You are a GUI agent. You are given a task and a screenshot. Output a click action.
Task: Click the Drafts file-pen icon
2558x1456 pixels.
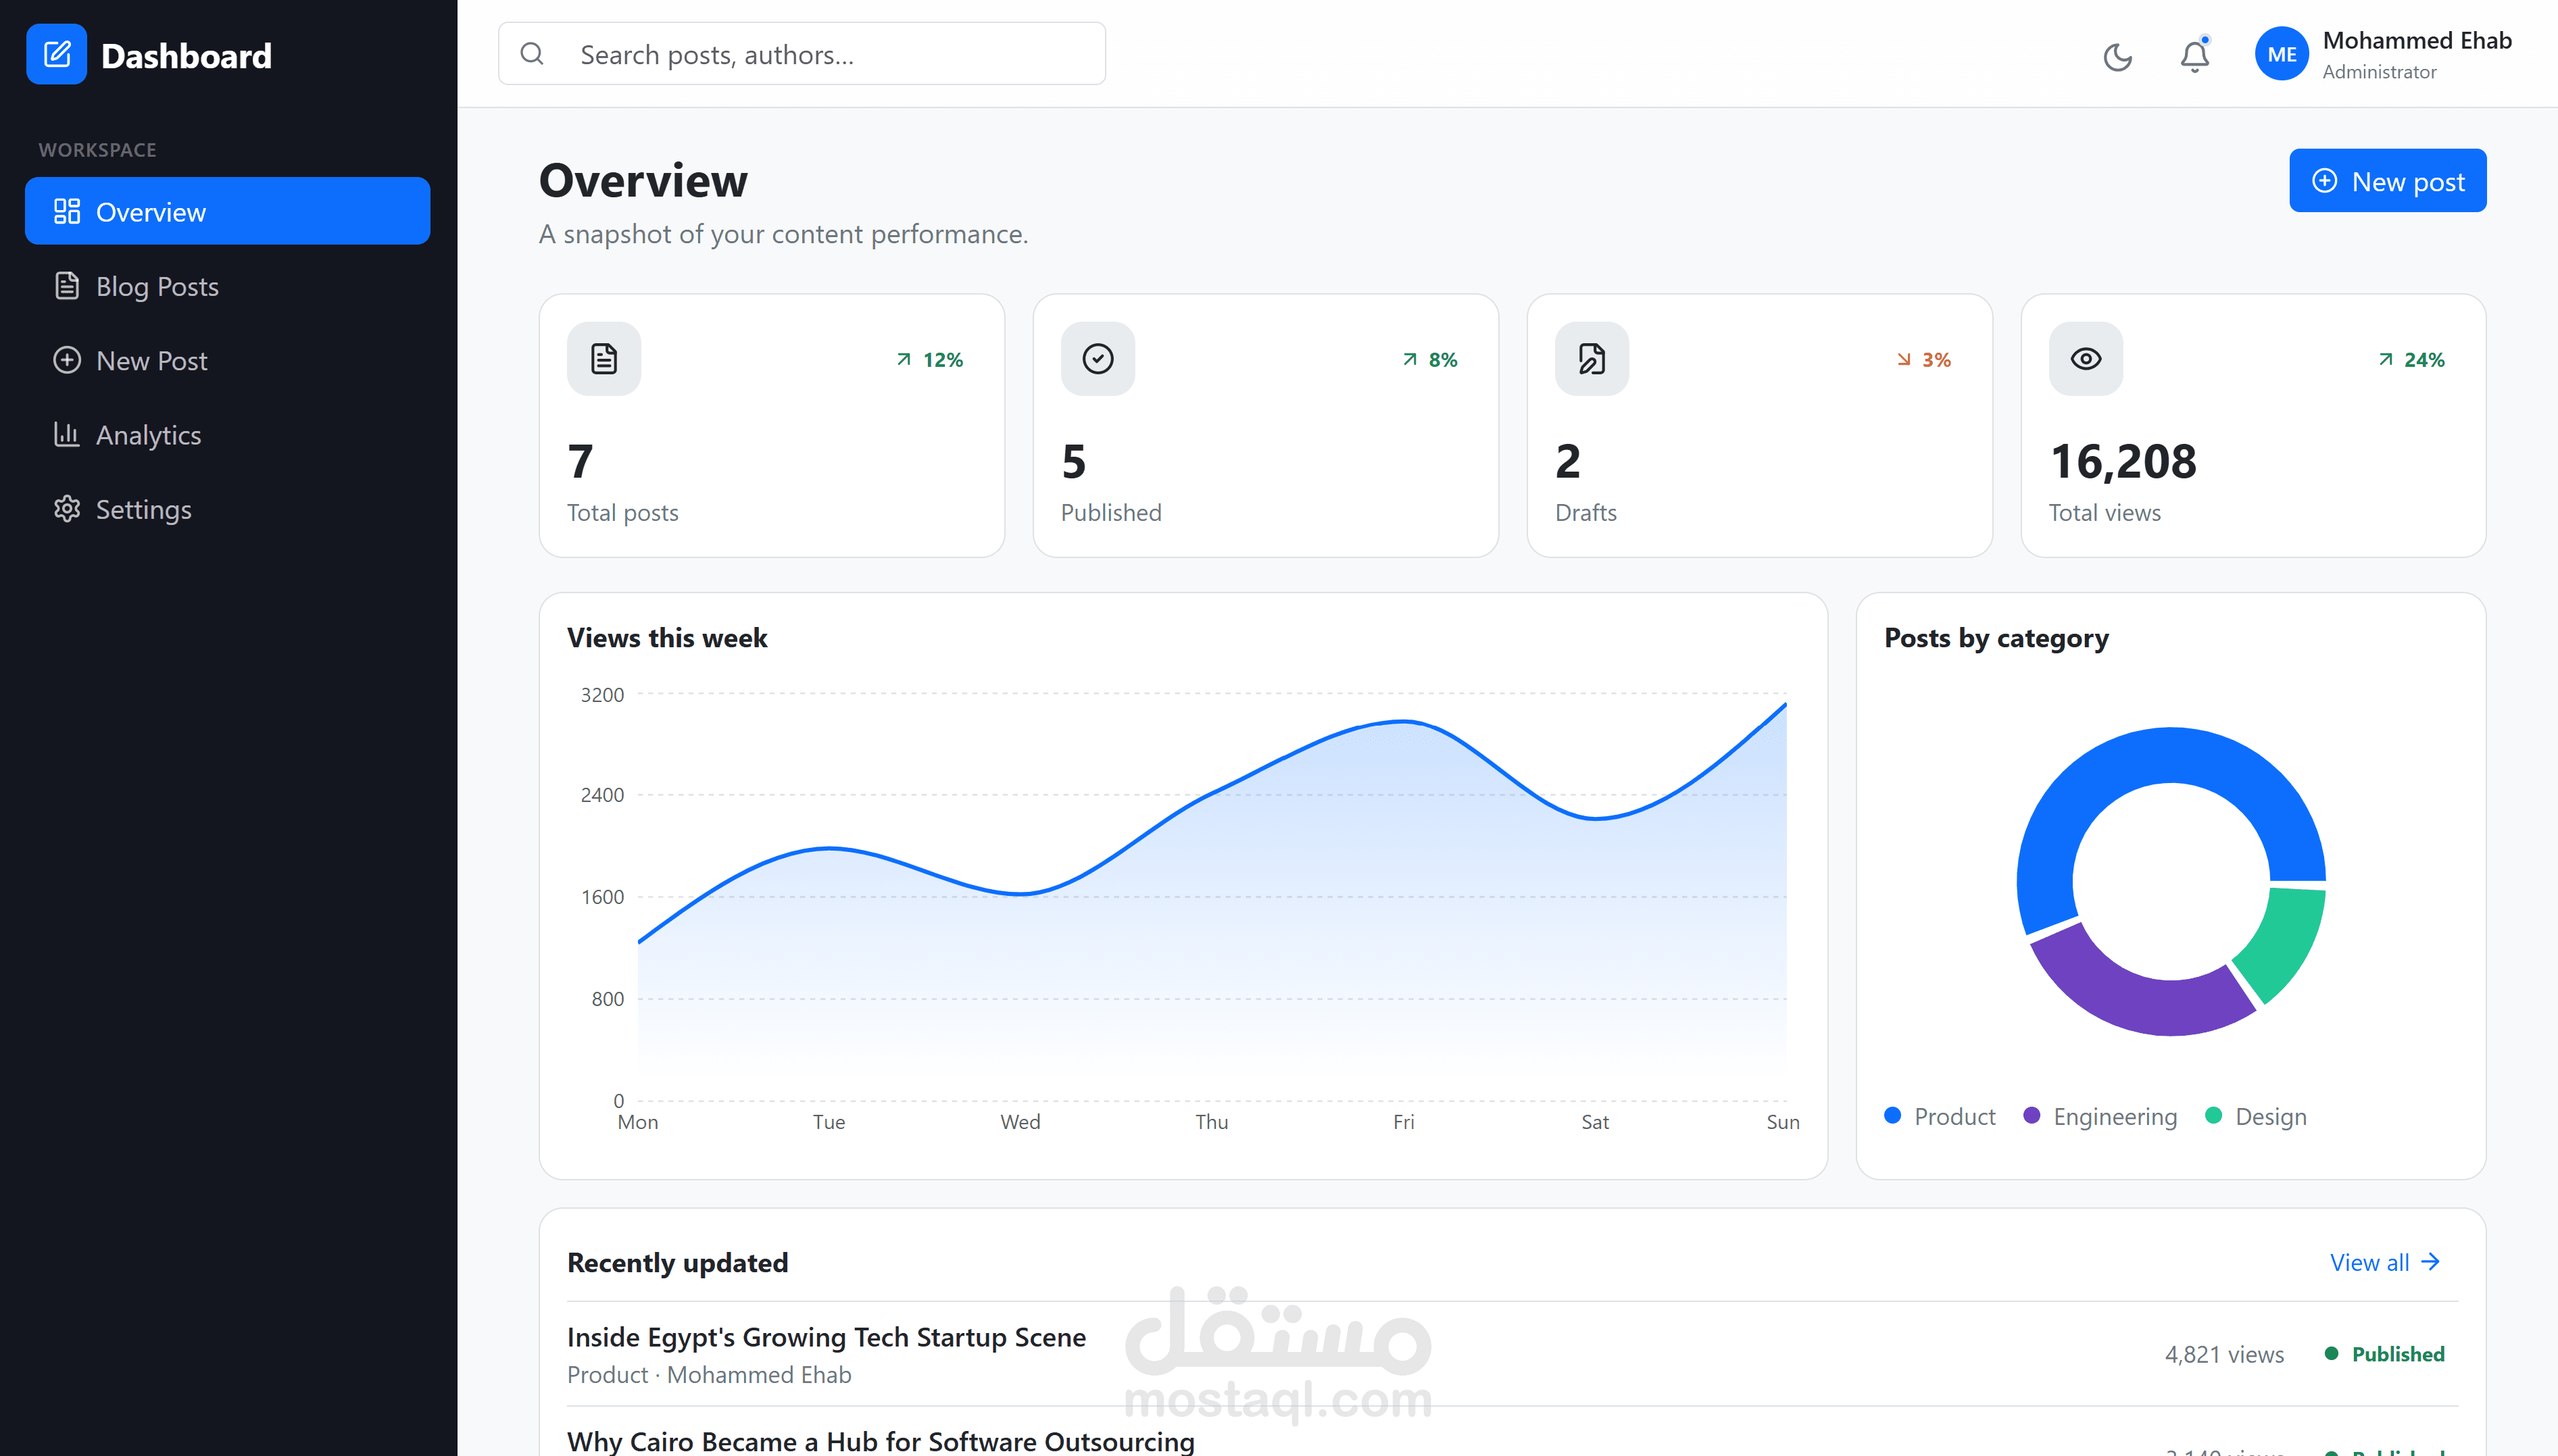[1591, 358]
